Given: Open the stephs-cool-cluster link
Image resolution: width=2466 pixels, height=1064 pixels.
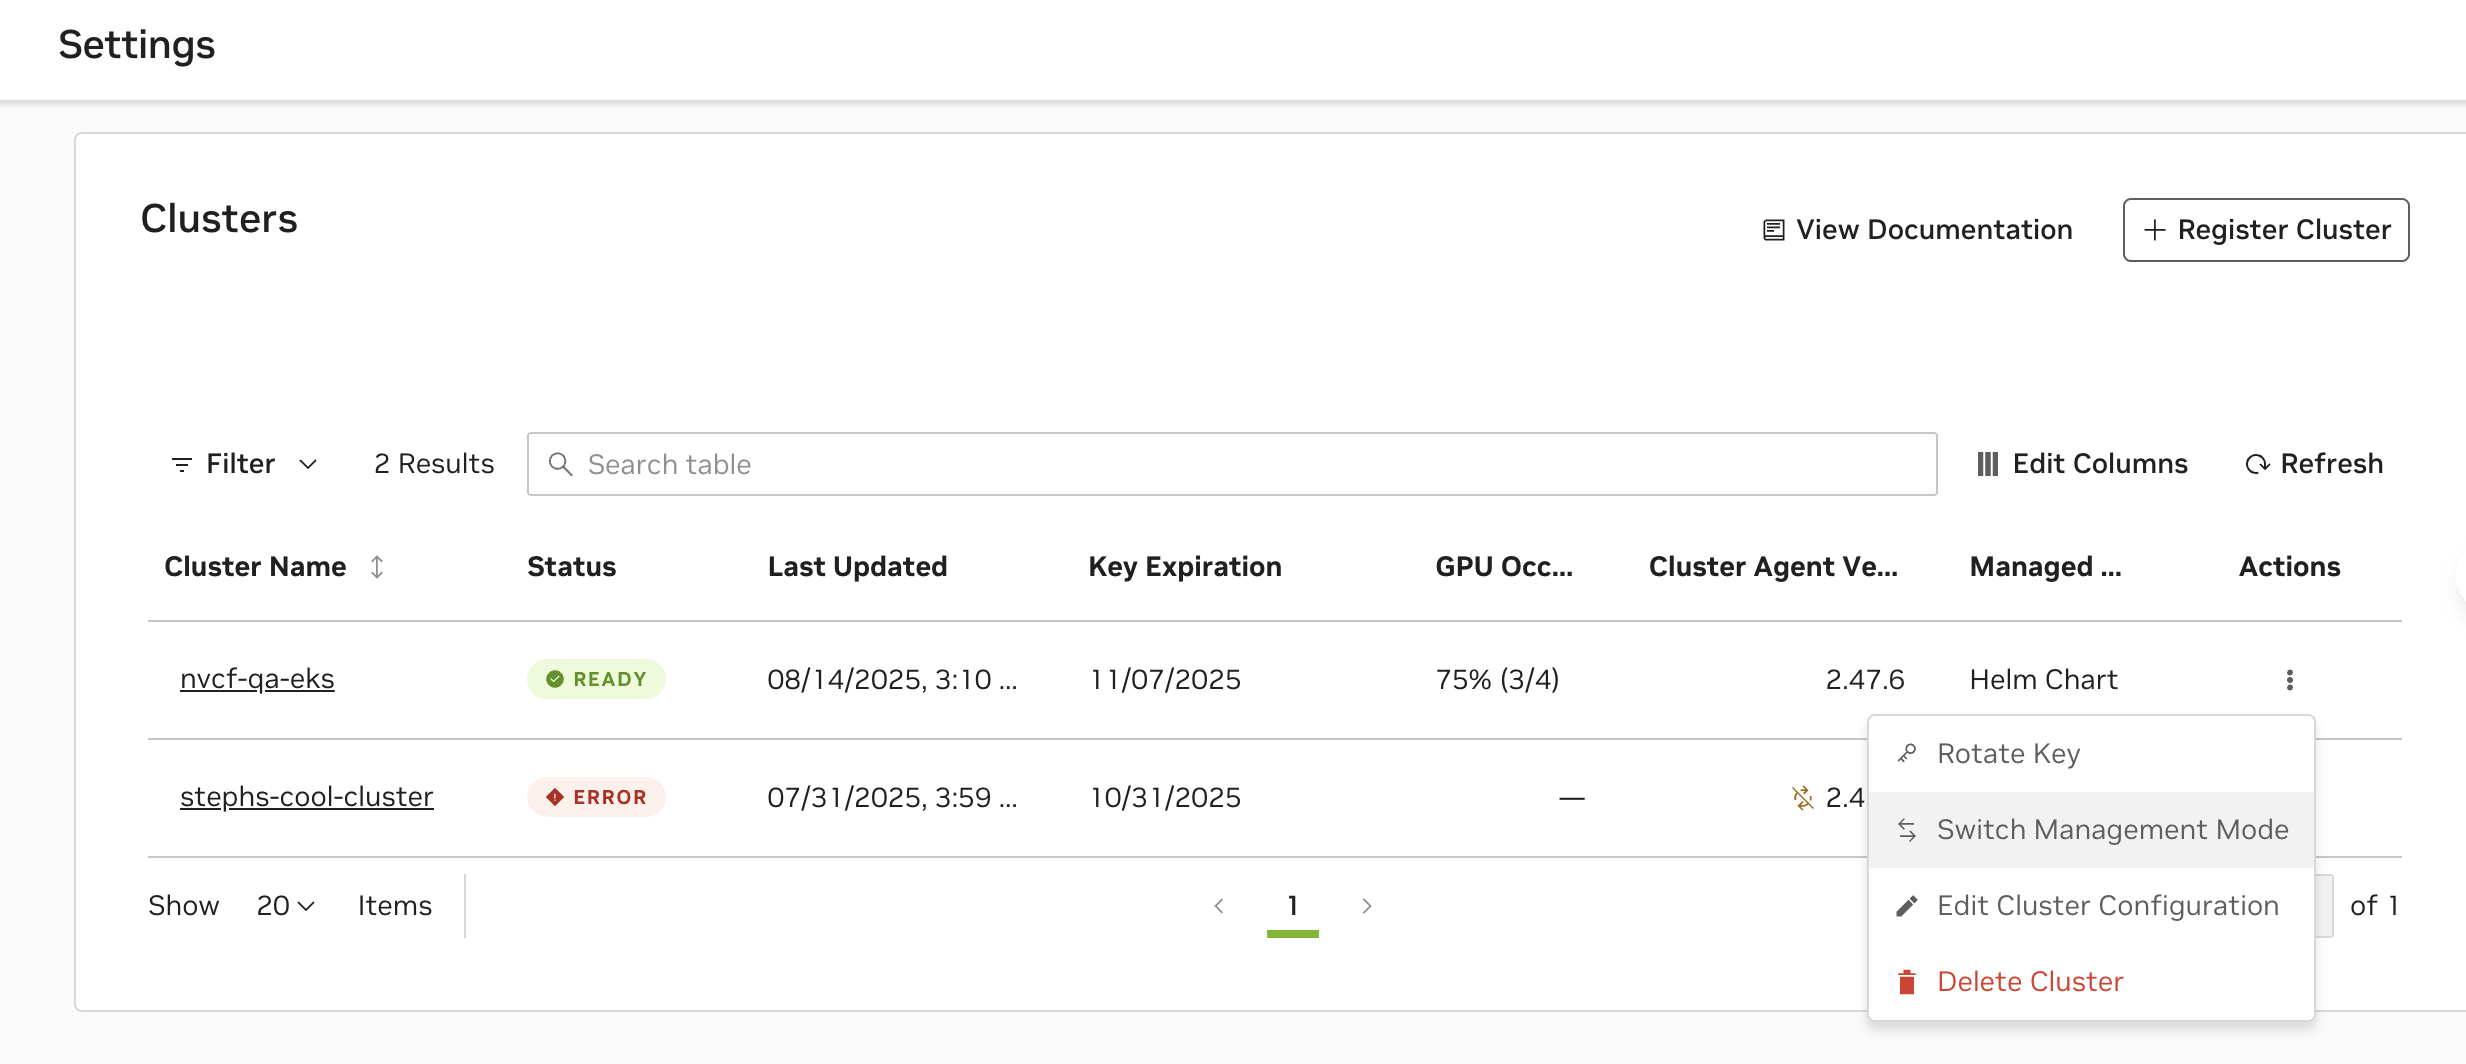Looking at the screenshot, I should point(306,797).
